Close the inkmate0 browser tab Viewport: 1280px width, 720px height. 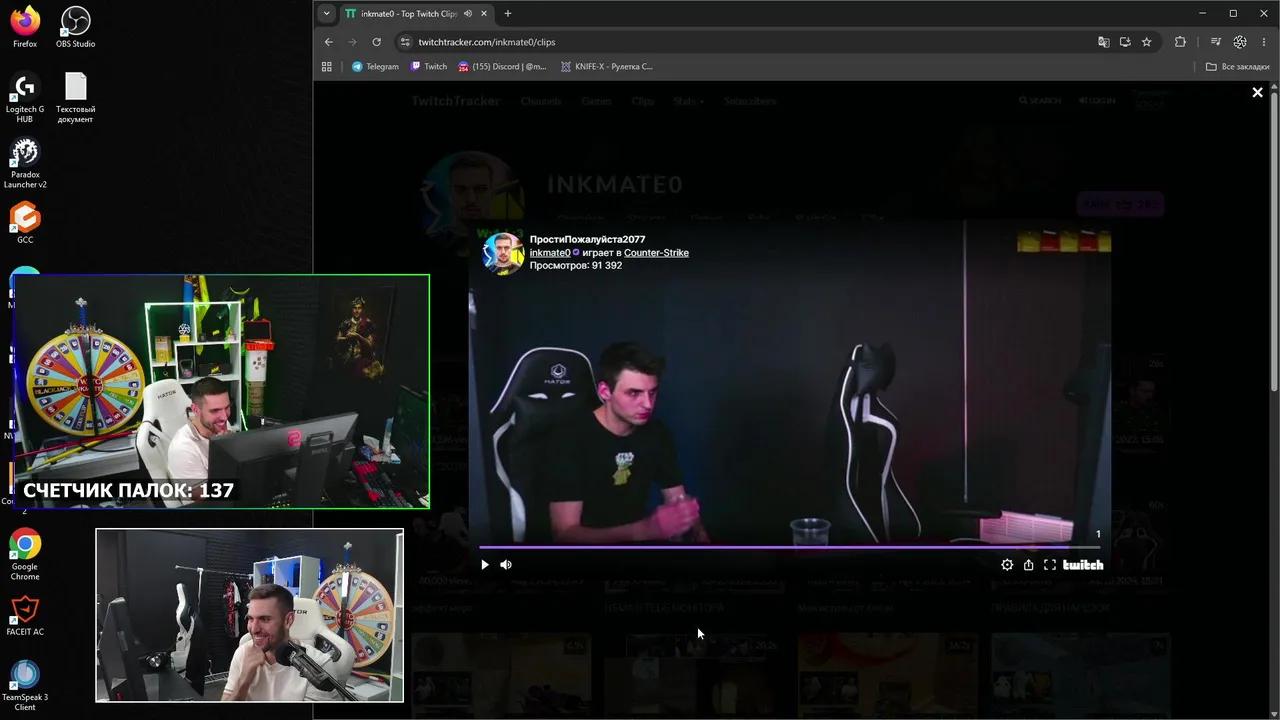[485, 14]
